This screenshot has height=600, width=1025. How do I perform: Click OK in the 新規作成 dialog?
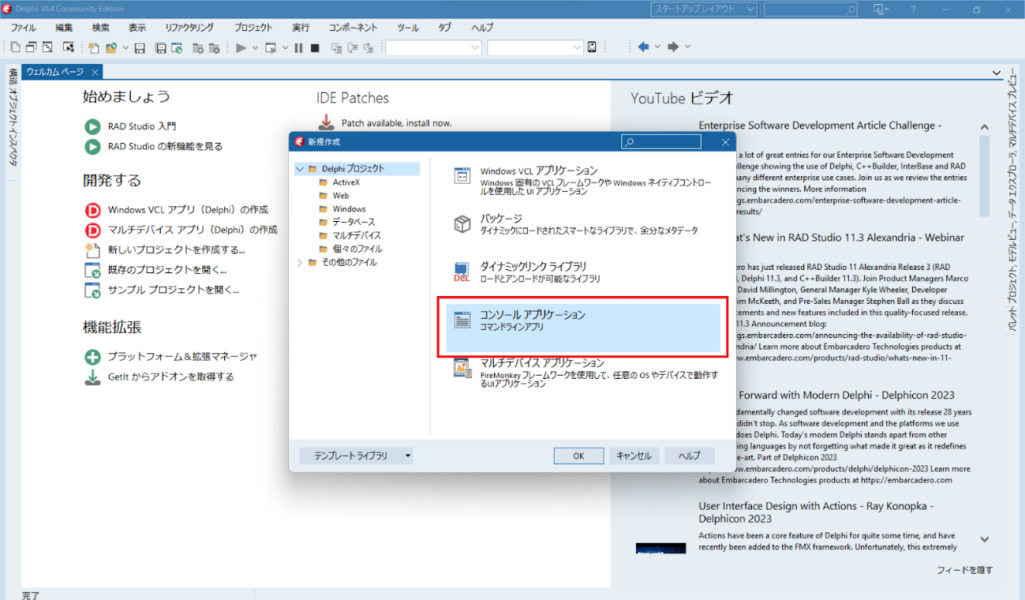(x=579, y=456)
